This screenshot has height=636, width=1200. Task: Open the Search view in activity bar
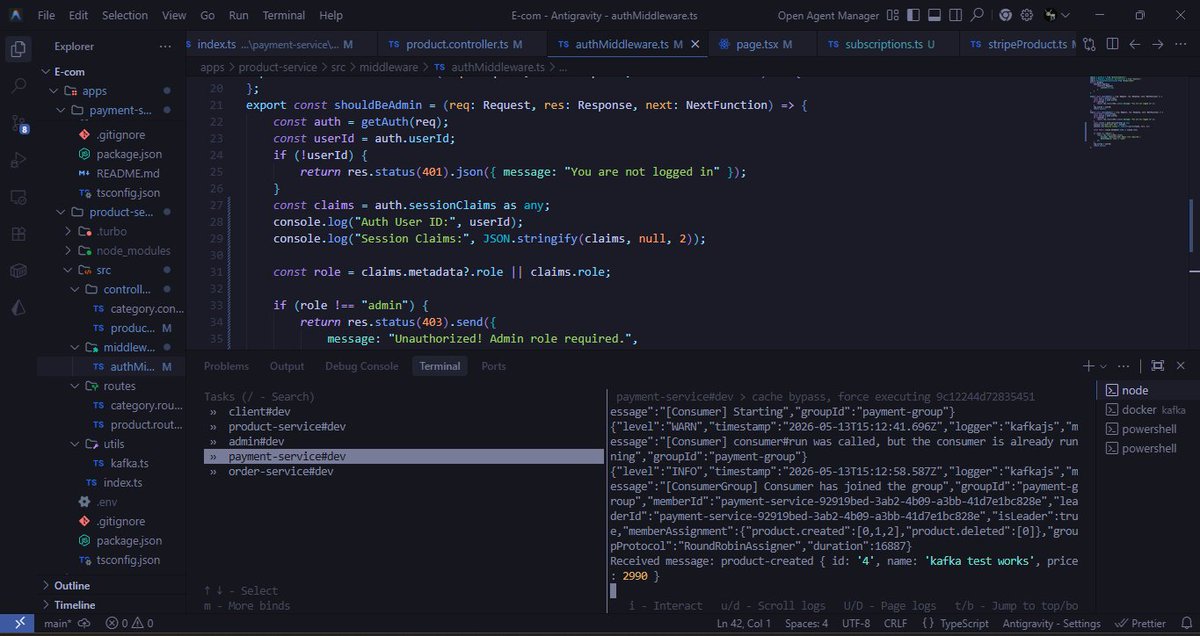pyautogui.click(x=18, y=86)
